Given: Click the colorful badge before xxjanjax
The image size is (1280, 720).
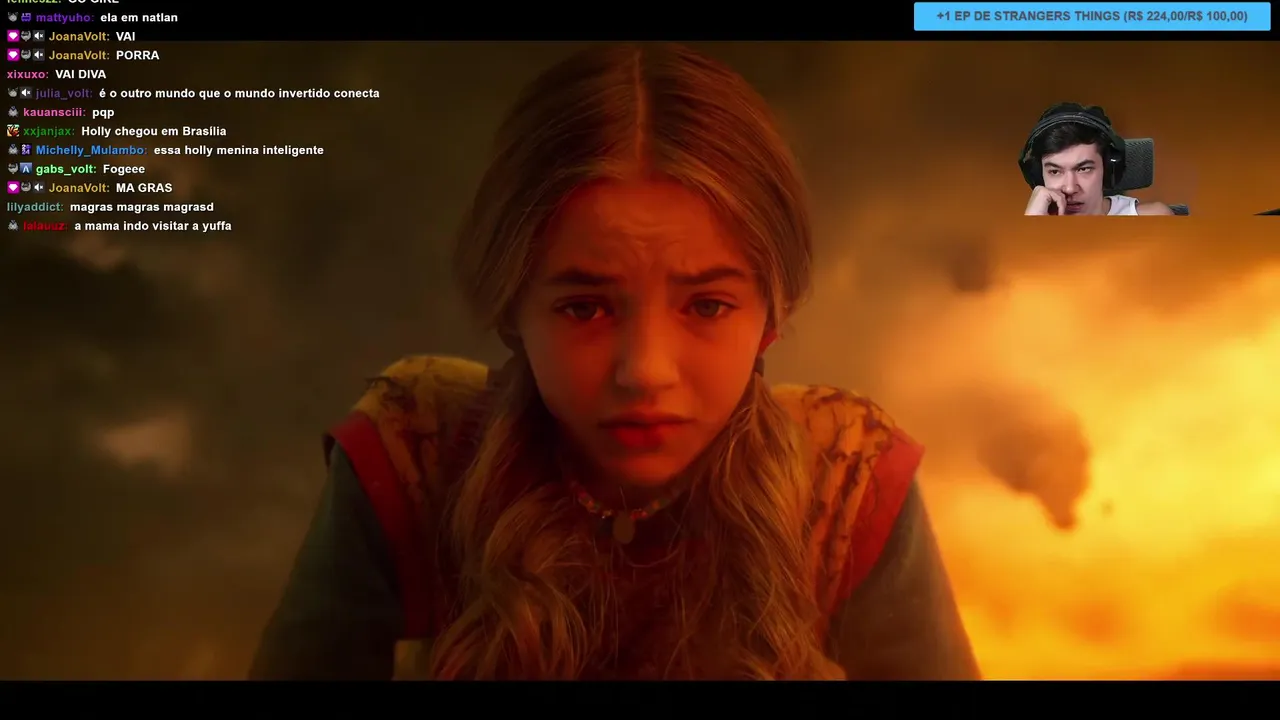Looking at the screenshot, I should (13, 131).
